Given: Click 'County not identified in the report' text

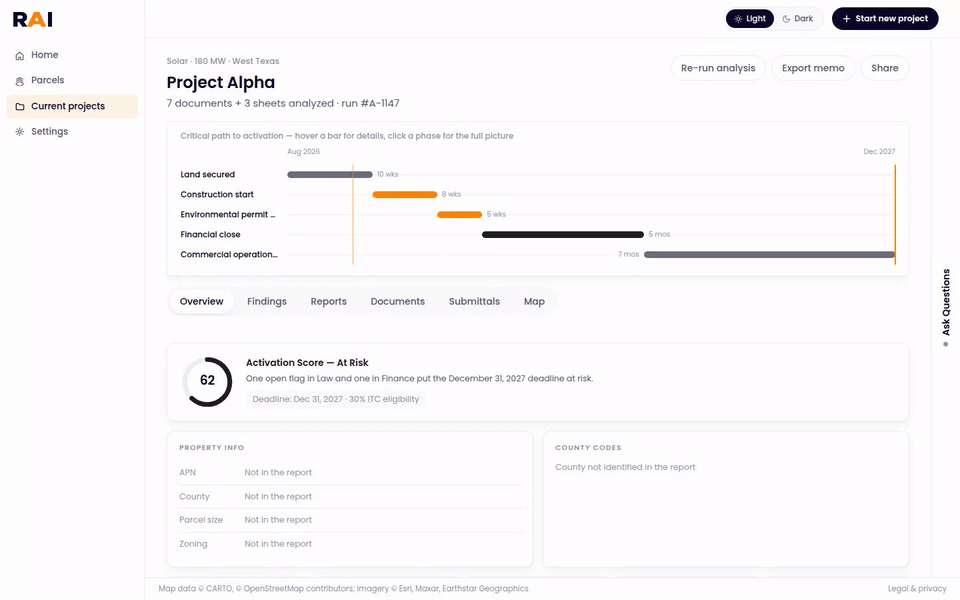Looking at the screenshot, I should pyautogui.click(x=625, y=467).
